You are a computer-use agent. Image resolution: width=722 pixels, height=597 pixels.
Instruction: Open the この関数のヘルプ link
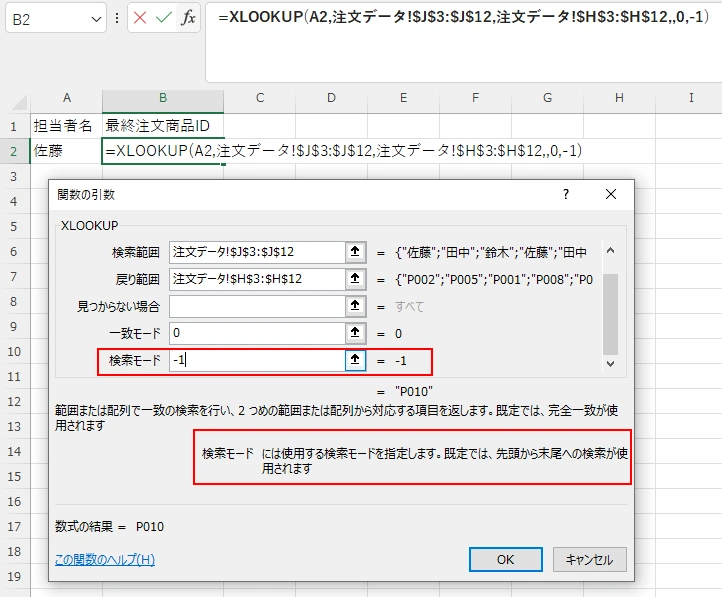tap(105, 560)
